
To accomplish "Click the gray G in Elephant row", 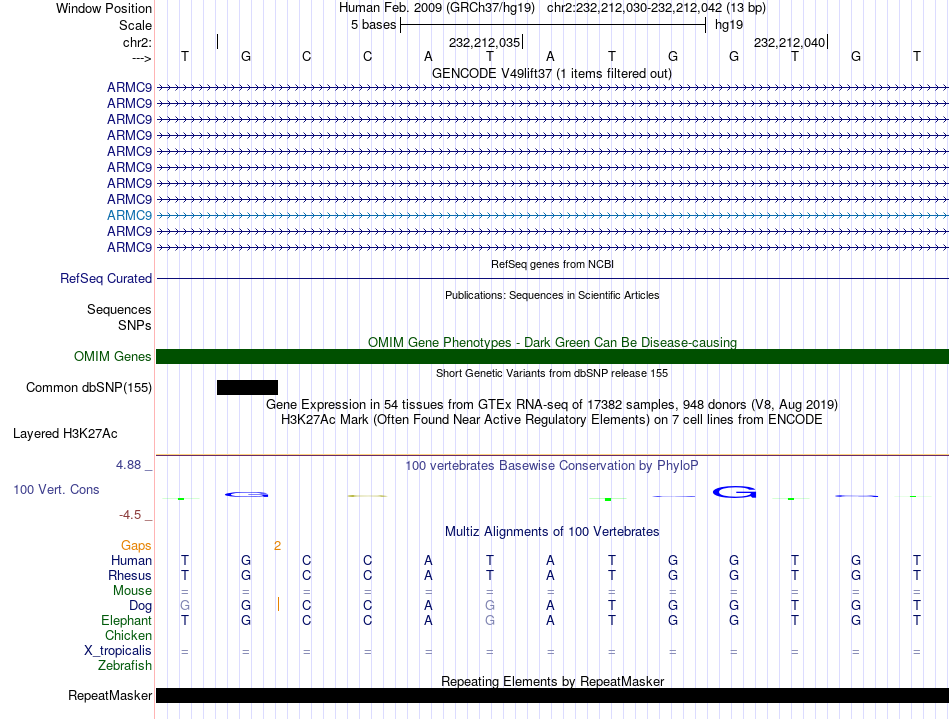I will click(x=490, y=620).
